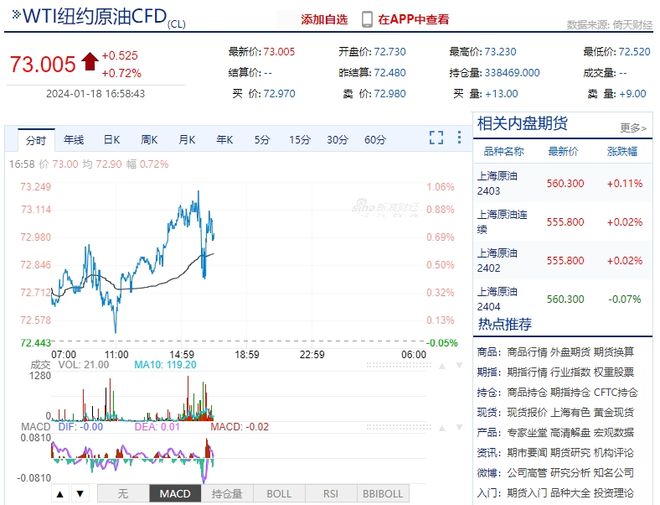Image resolution: width=660 pixels, height=505 pixels.
Task: Open the 上海原油 2404 row
Action: click(x=562, y=299)
